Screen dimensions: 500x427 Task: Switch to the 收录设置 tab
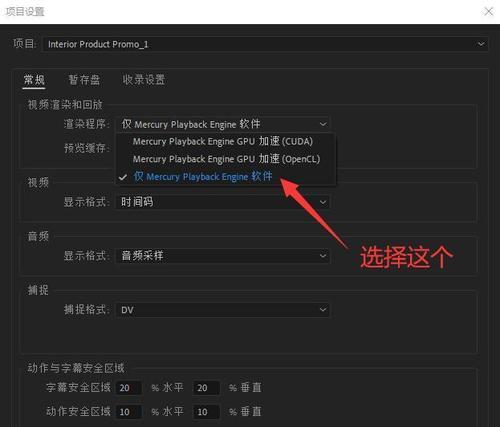pos(144,80)
